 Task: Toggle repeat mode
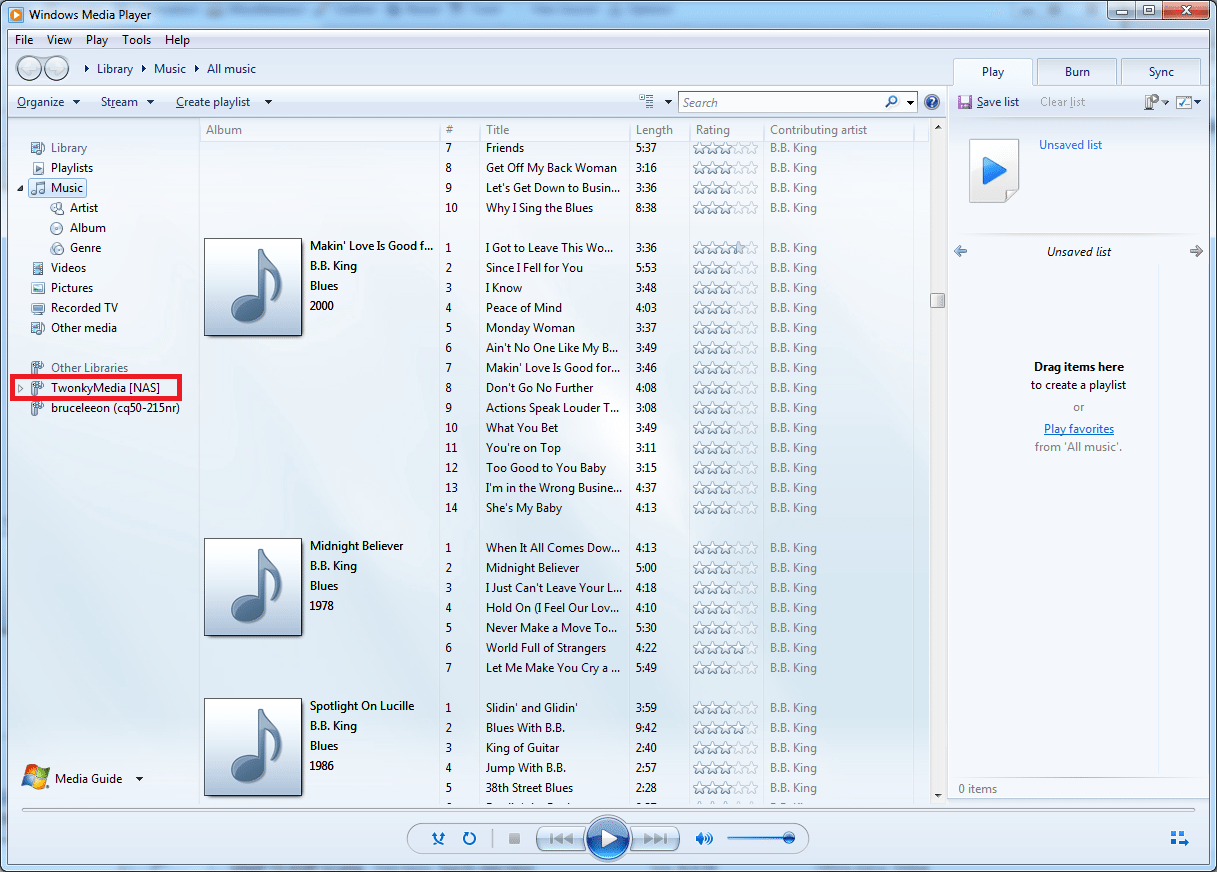(469, 839)
